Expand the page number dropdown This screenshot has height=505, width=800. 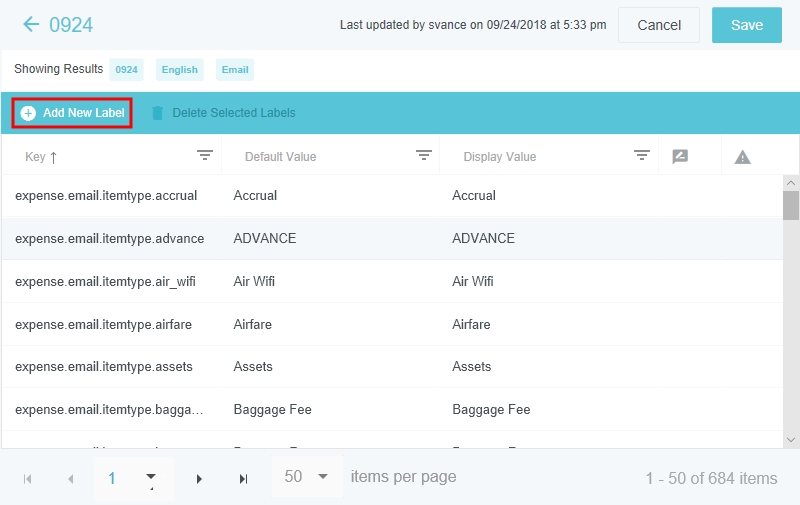(x=151, y=477)
